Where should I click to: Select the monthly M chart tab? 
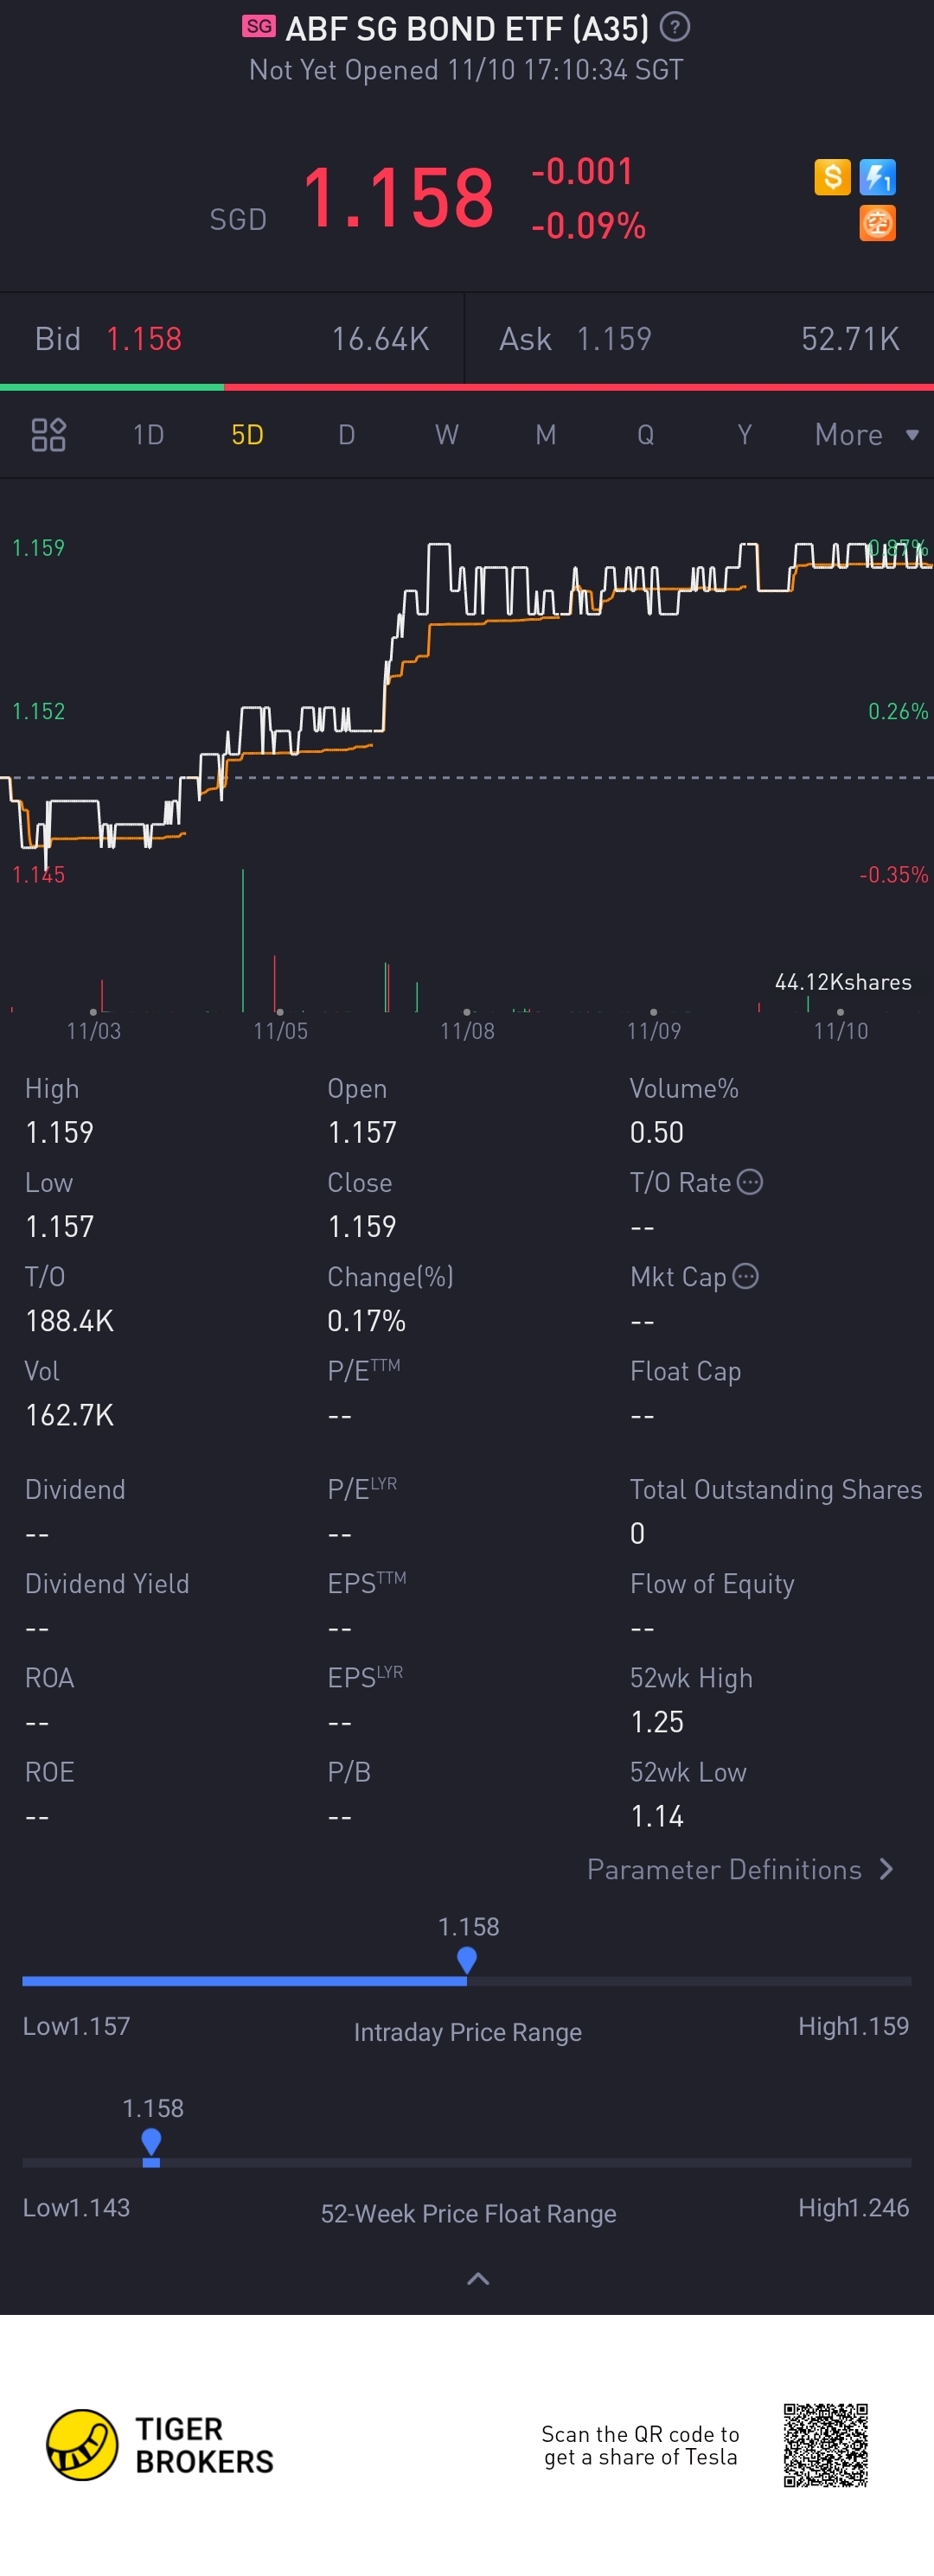(545, 435)
